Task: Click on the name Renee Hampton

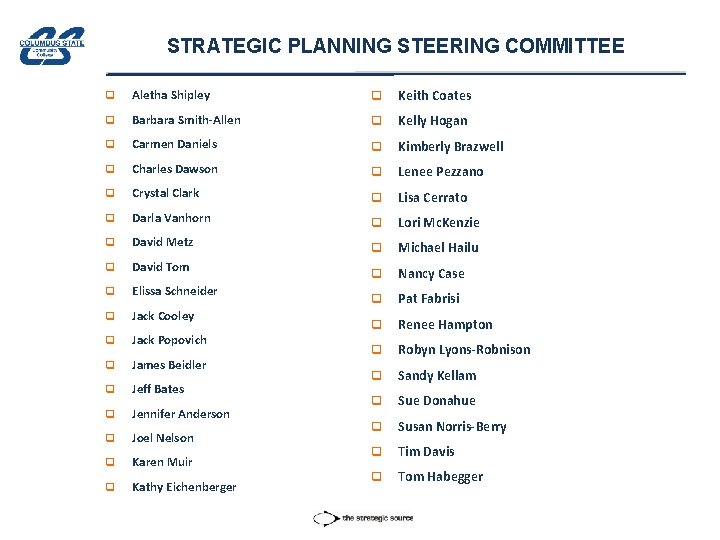Action: 445,325
